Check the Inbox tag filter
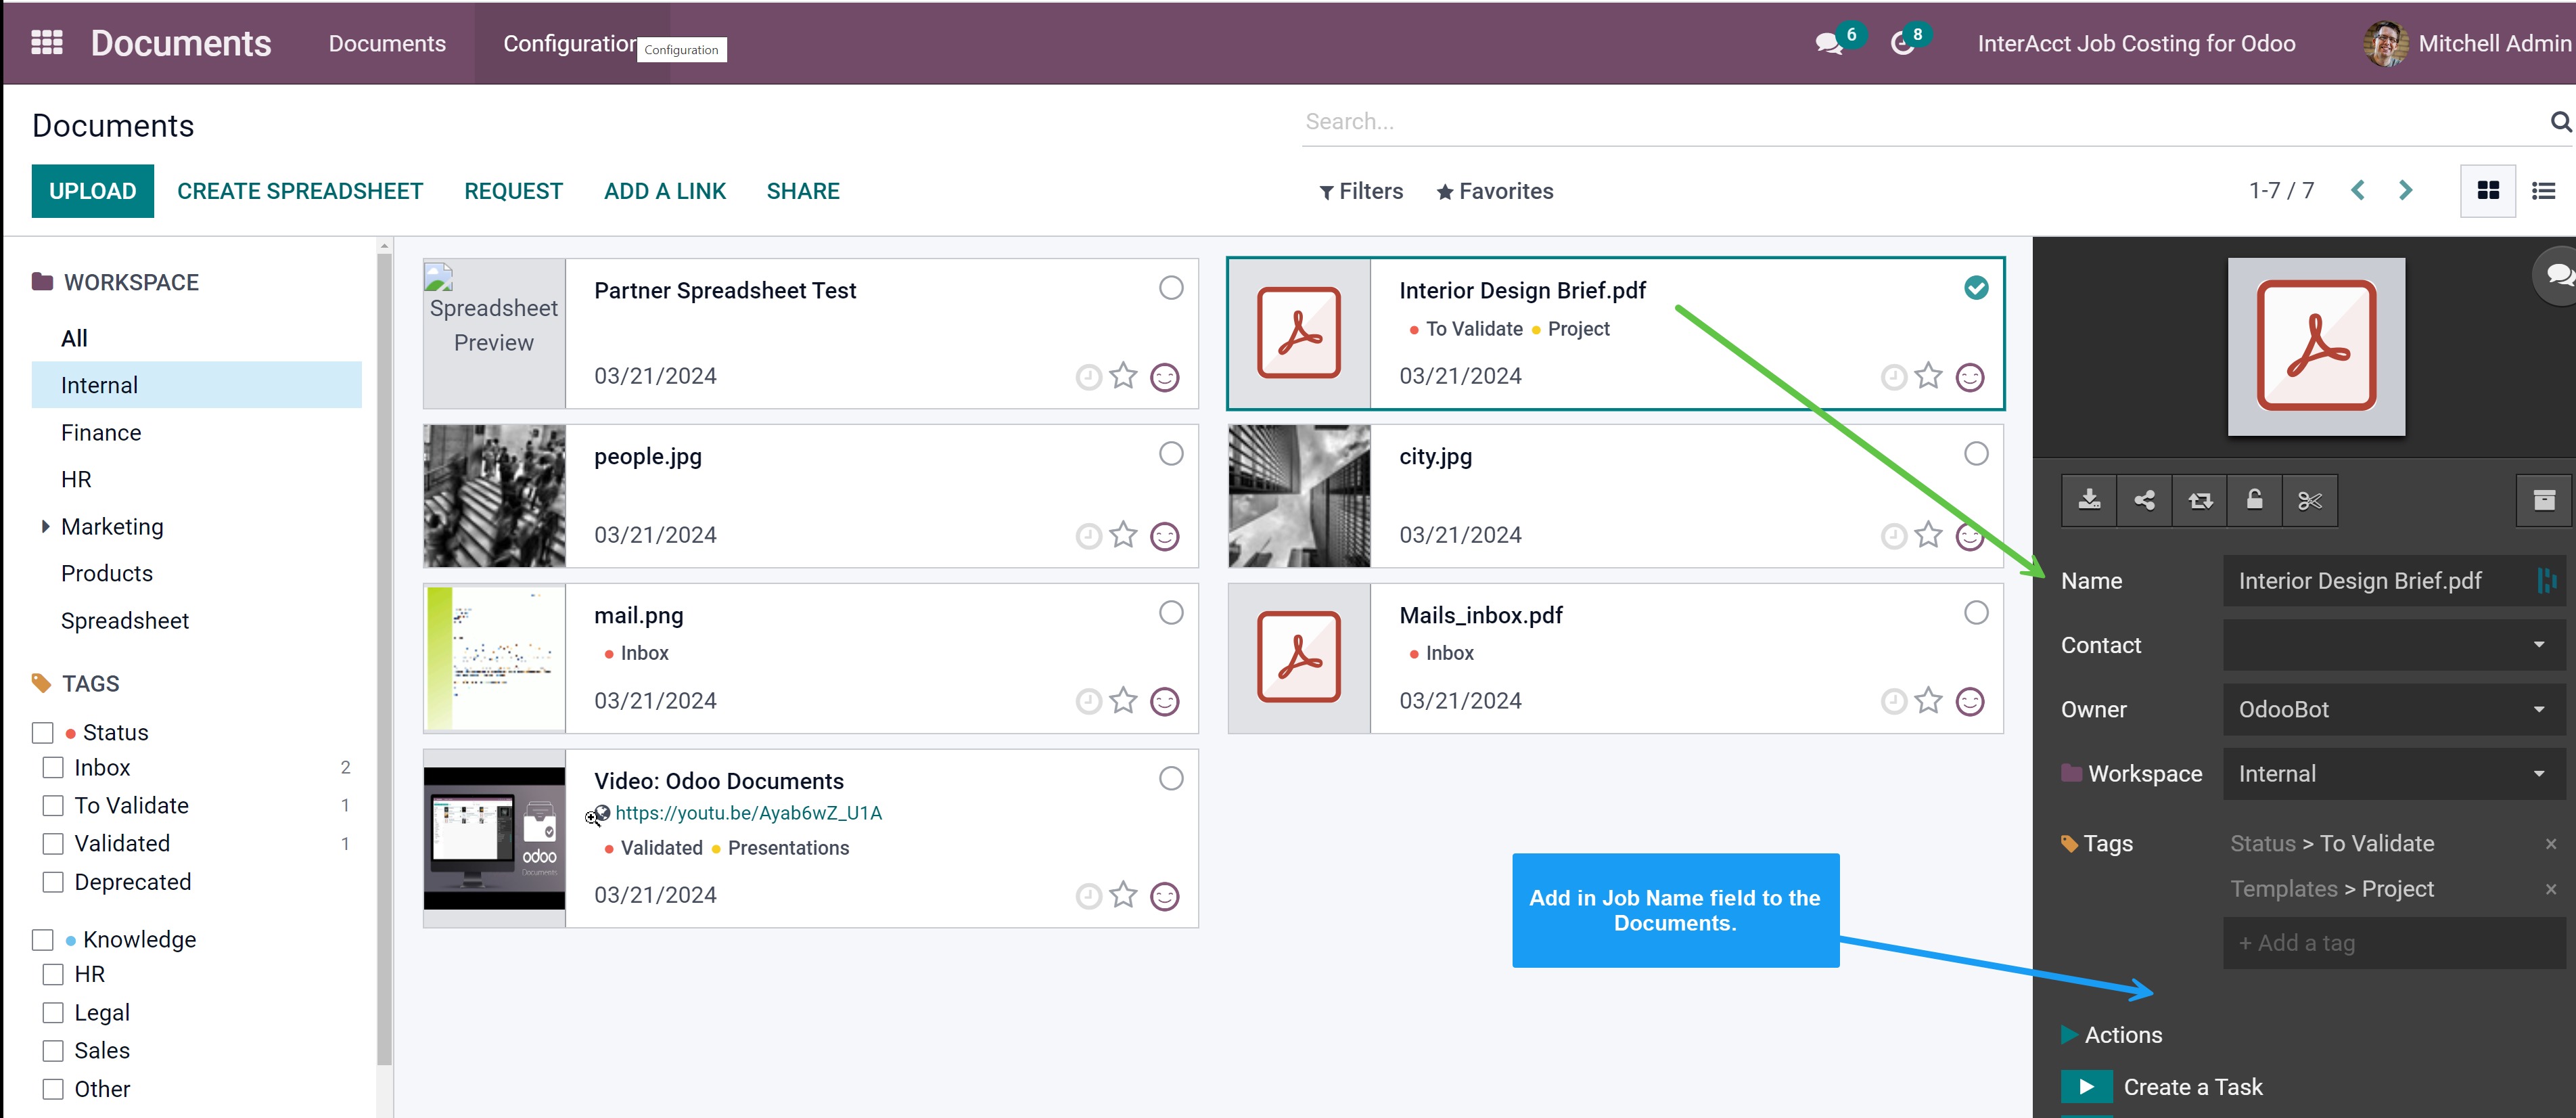The image size is (2576, 1118). (53, 768)
